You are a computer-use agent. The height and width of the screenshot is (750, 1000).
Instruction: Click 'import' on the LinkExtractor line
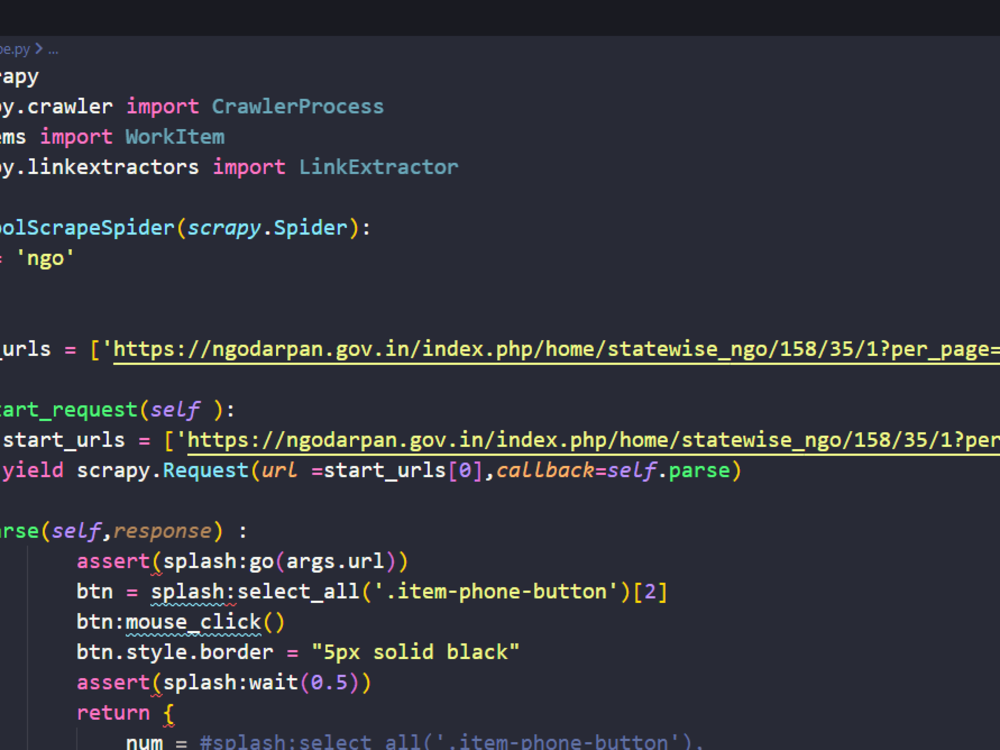click(x=249, y=167)
